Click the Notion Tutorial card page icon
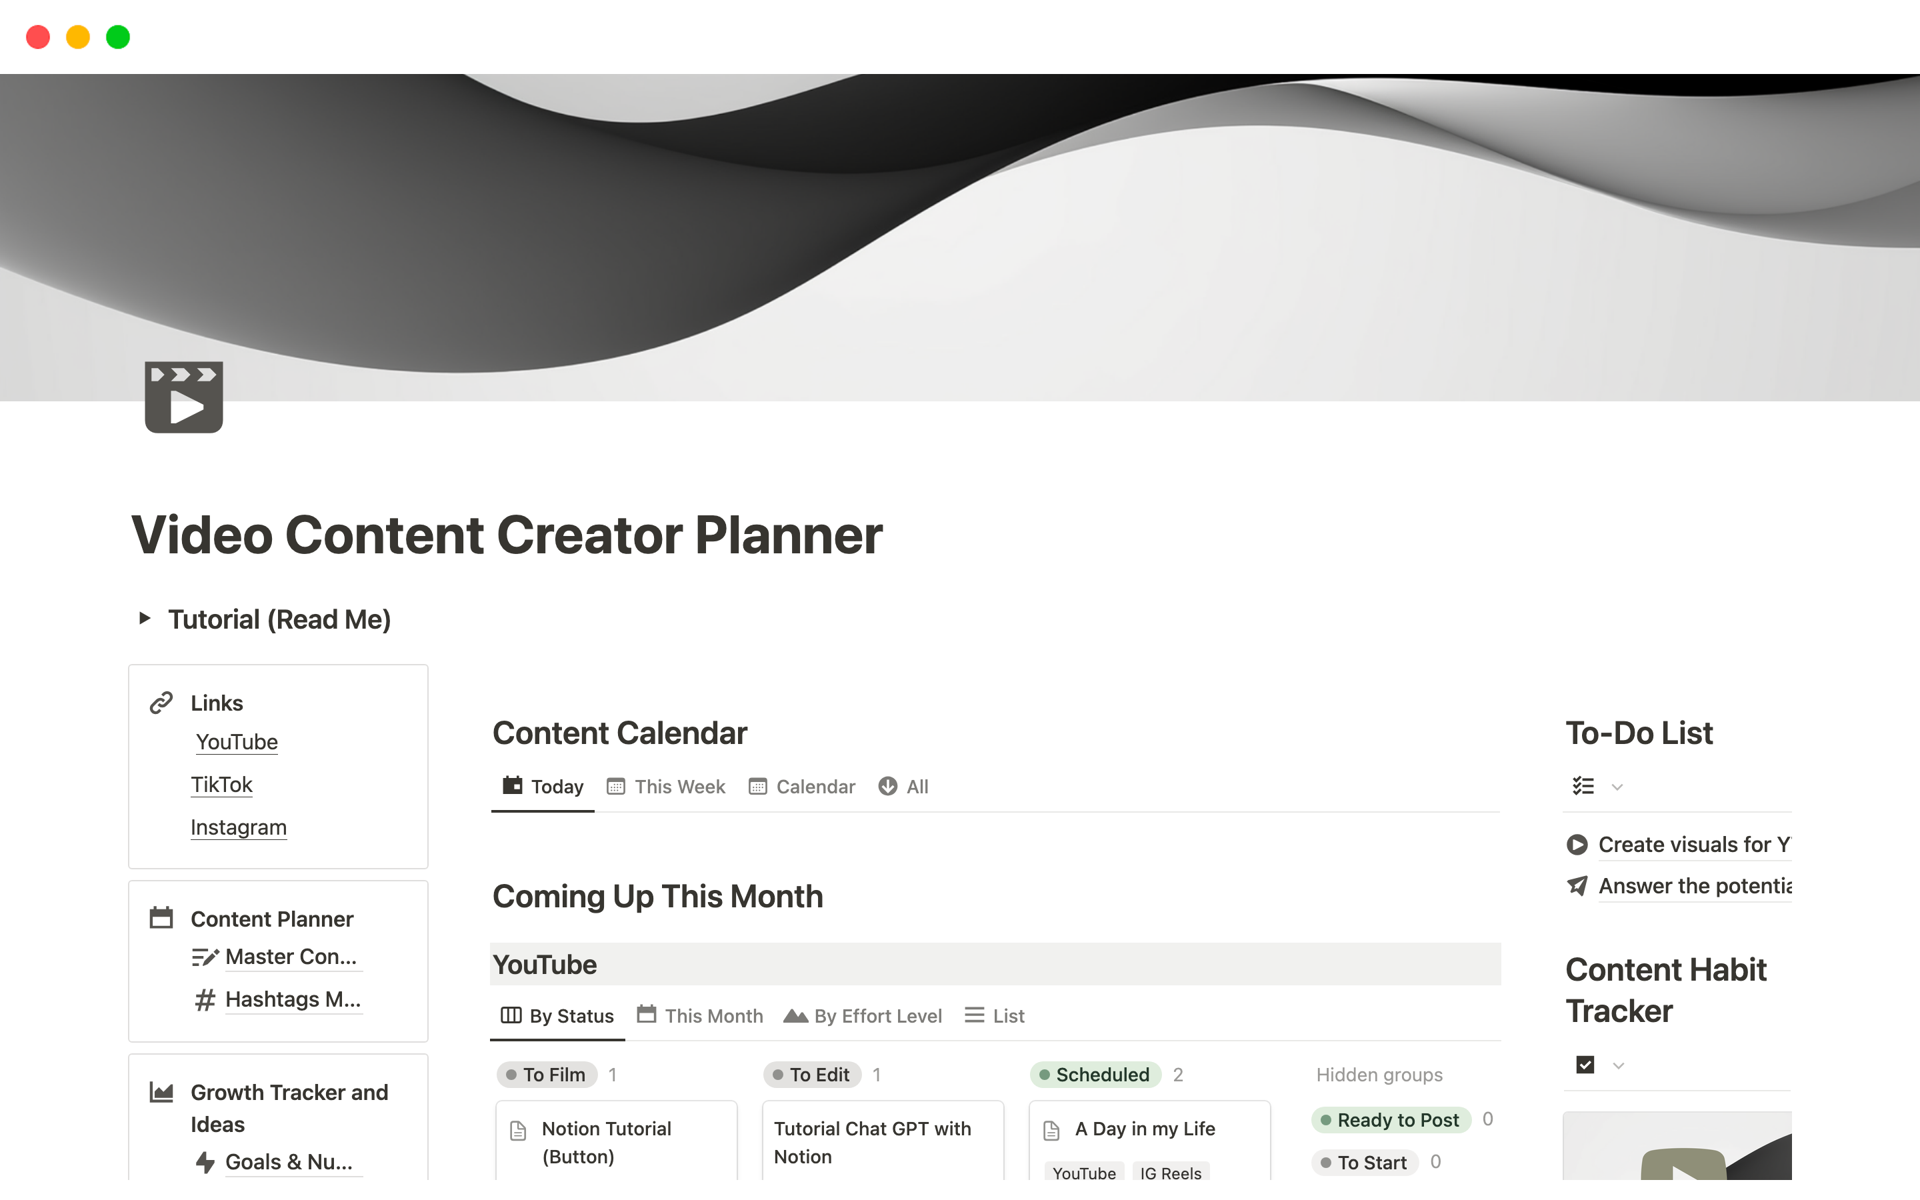Screen dimensions: 1920x1200 [518, 1130]
